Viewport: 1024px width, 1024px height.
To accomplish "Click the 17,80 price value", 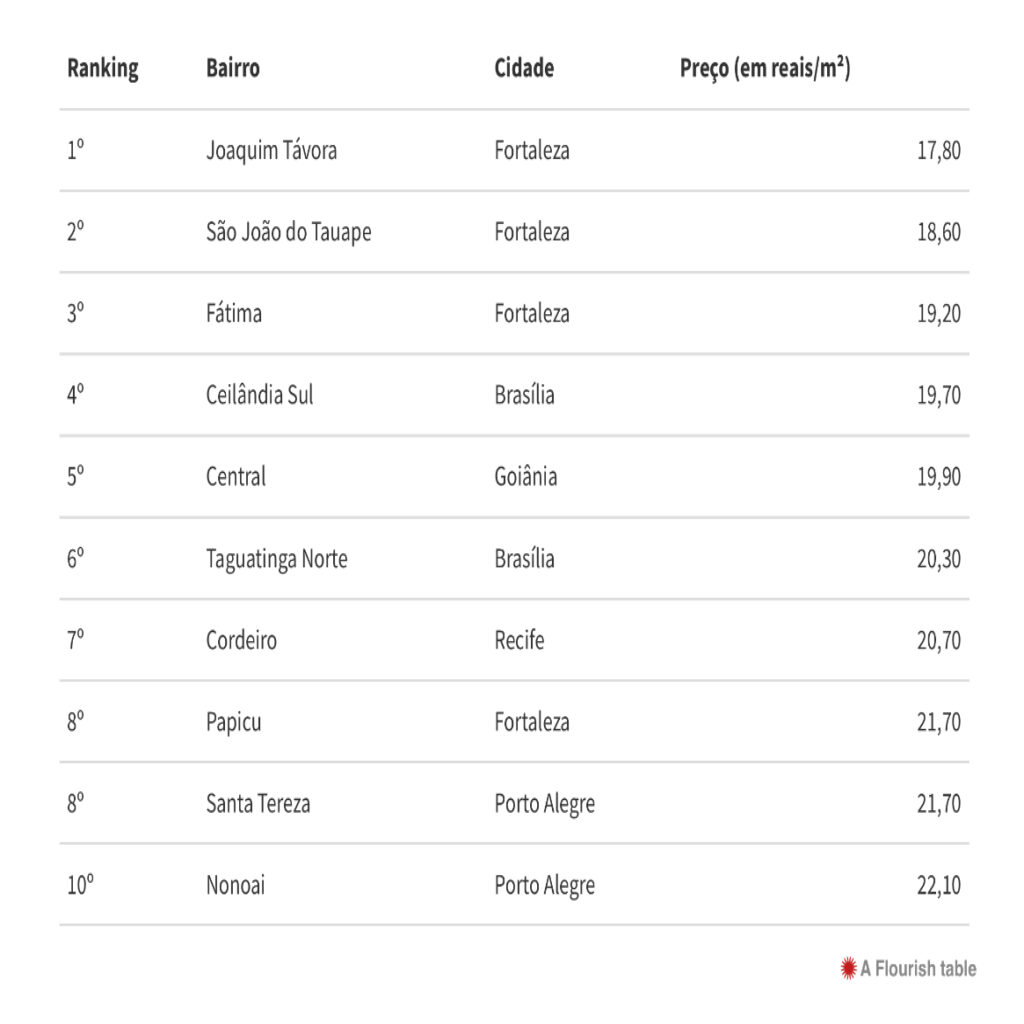I will click(938, 151).
